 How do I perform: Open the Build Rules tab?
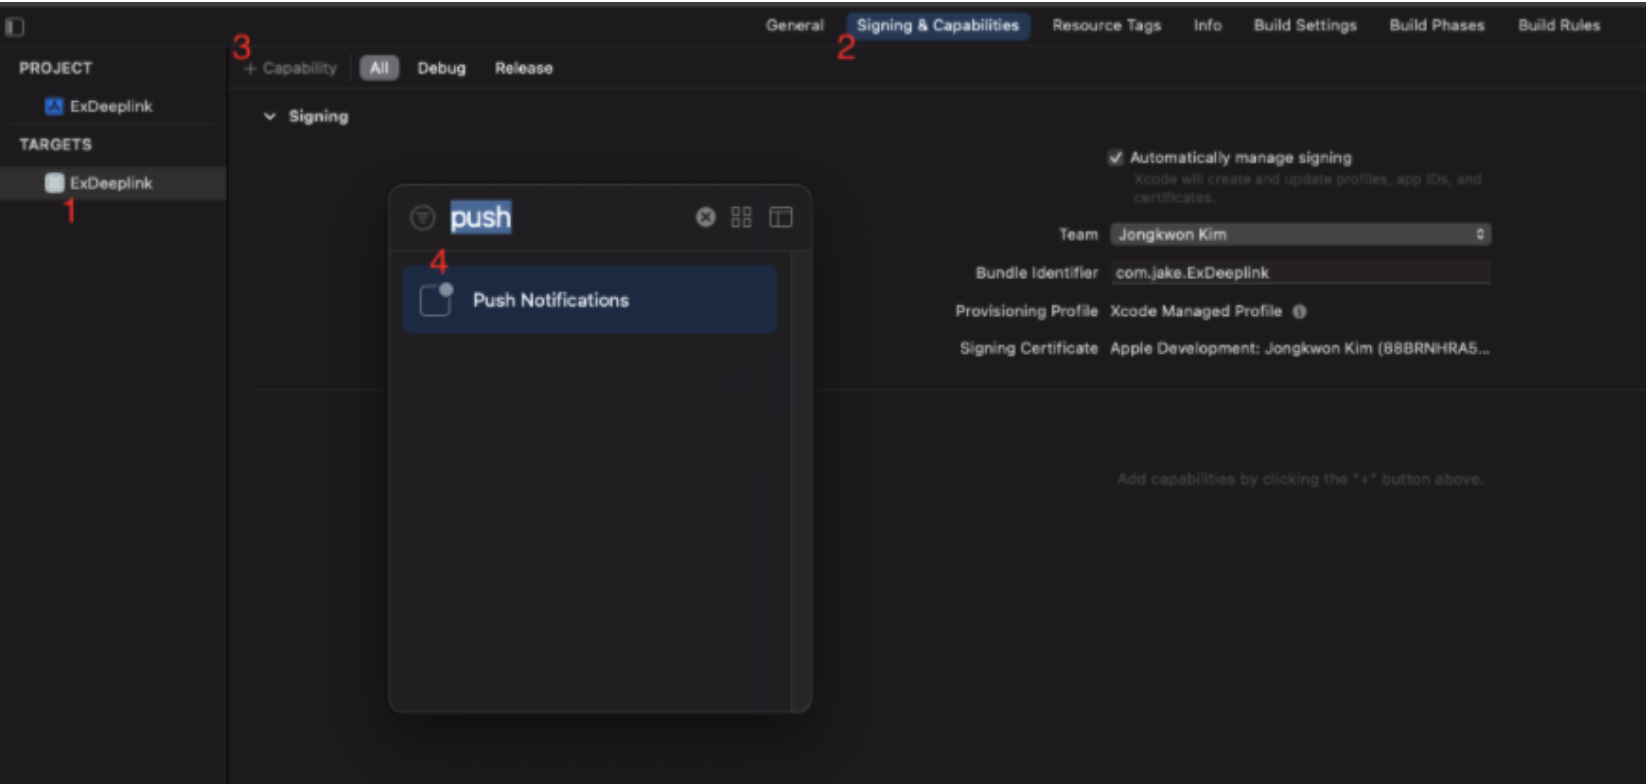[x=1559, y=26]
